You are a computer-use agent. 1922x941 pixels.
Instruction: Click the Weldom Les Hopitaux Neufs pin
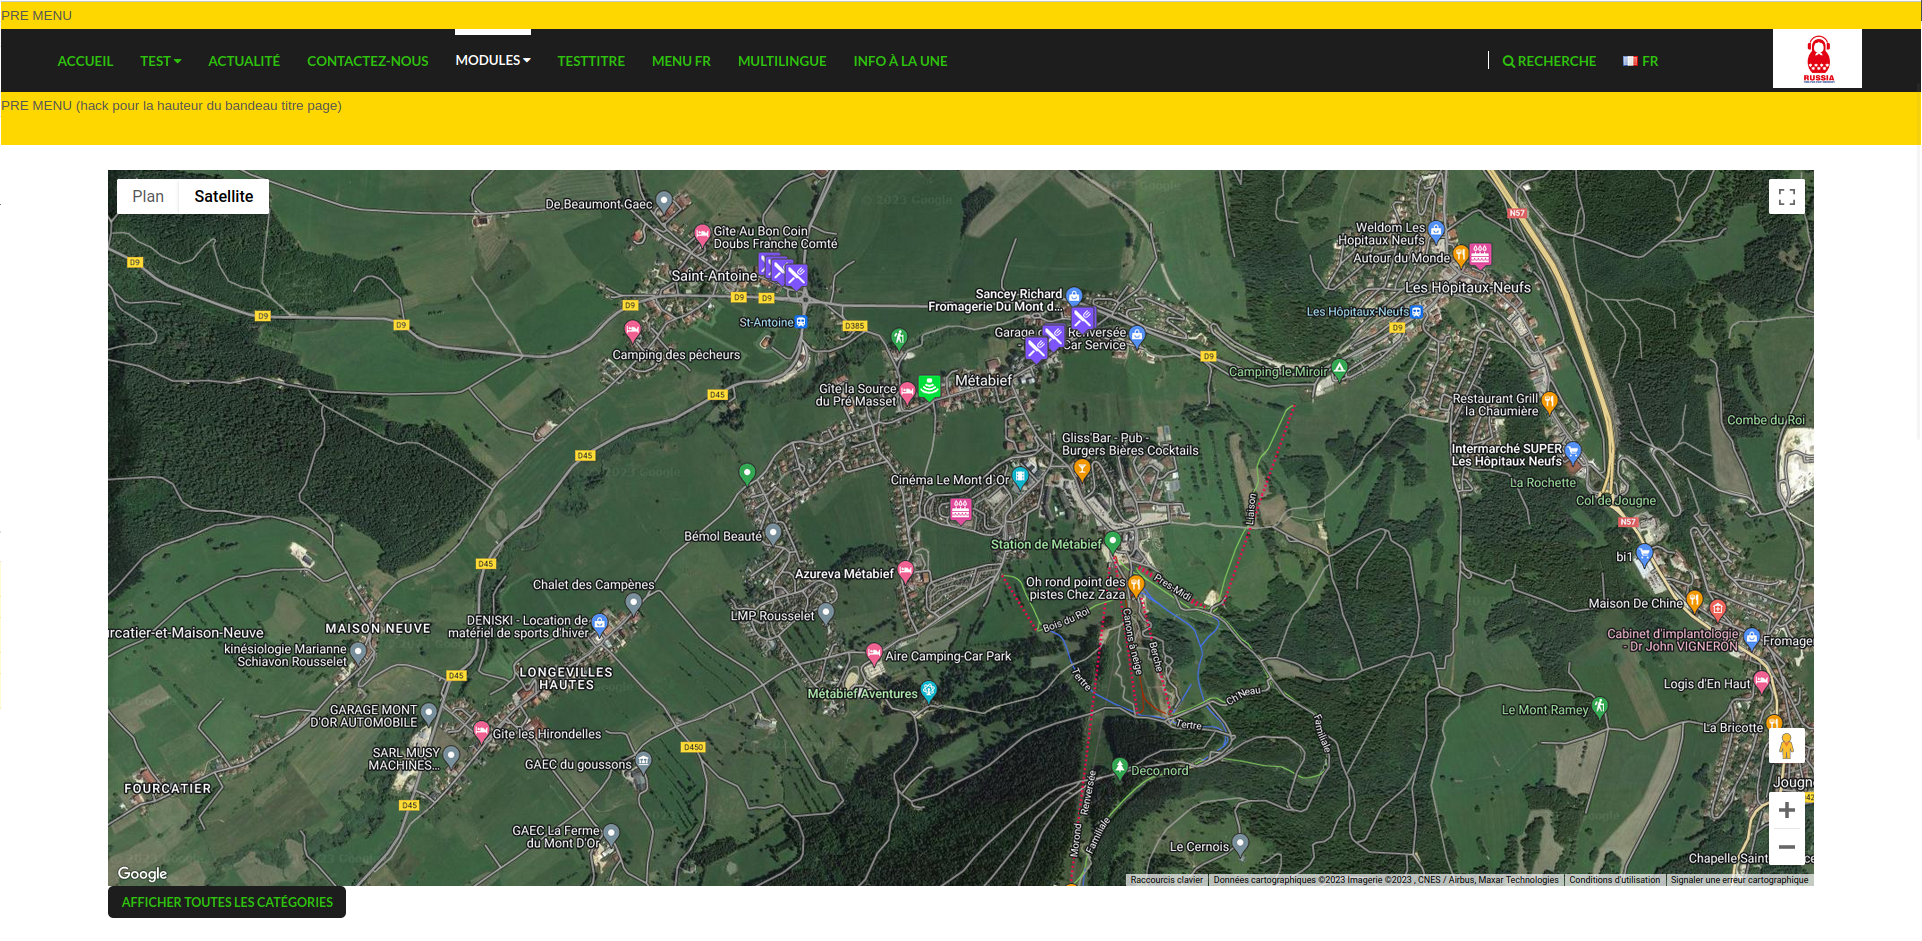click(x=1436, y=230)
